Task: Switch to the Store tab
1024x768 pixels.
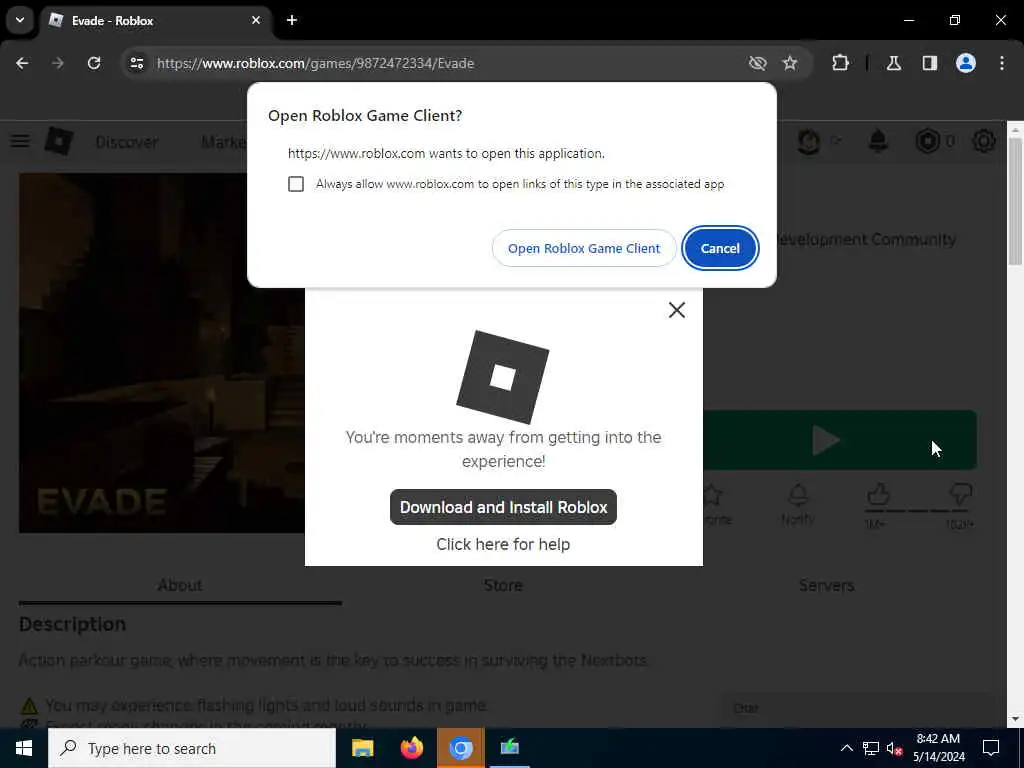Action: [x=503, y=585]
